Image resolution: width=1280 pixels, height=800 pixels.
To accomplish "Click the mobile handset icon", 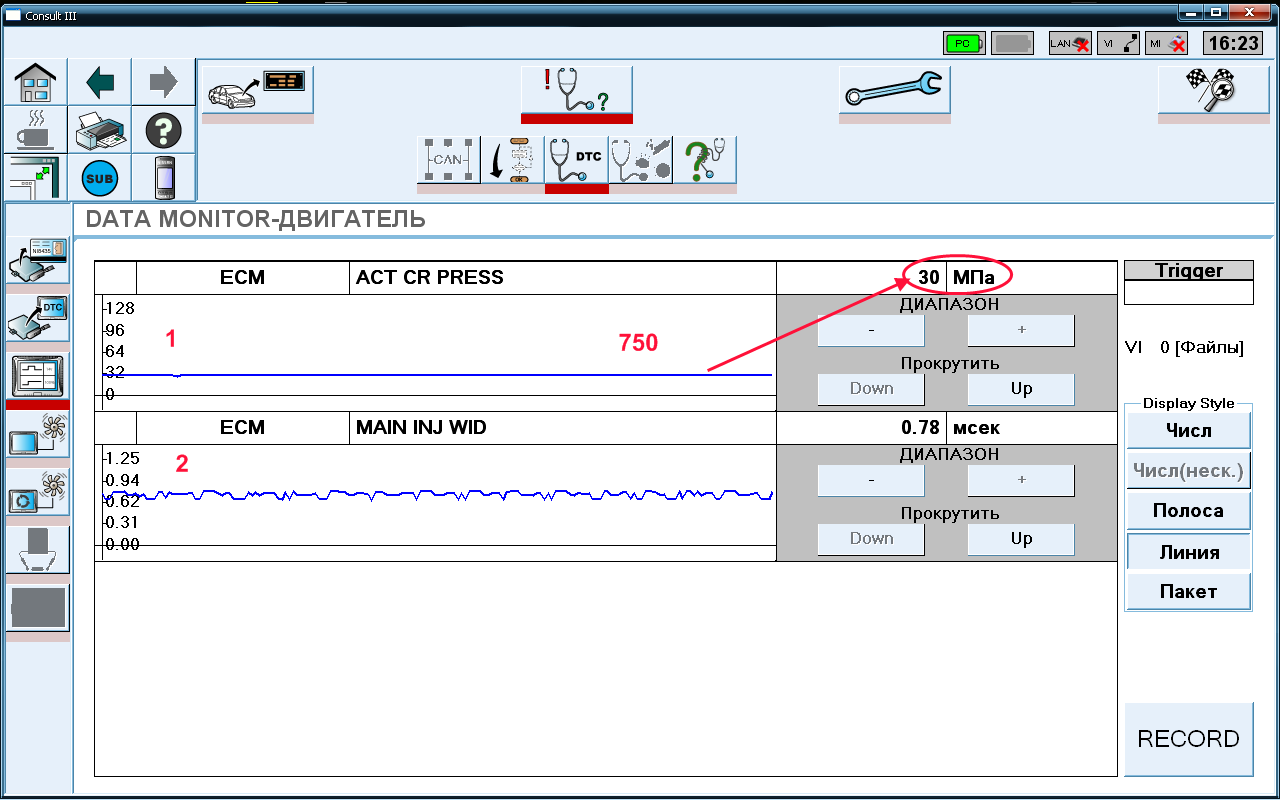I will [x=163, y=179].
